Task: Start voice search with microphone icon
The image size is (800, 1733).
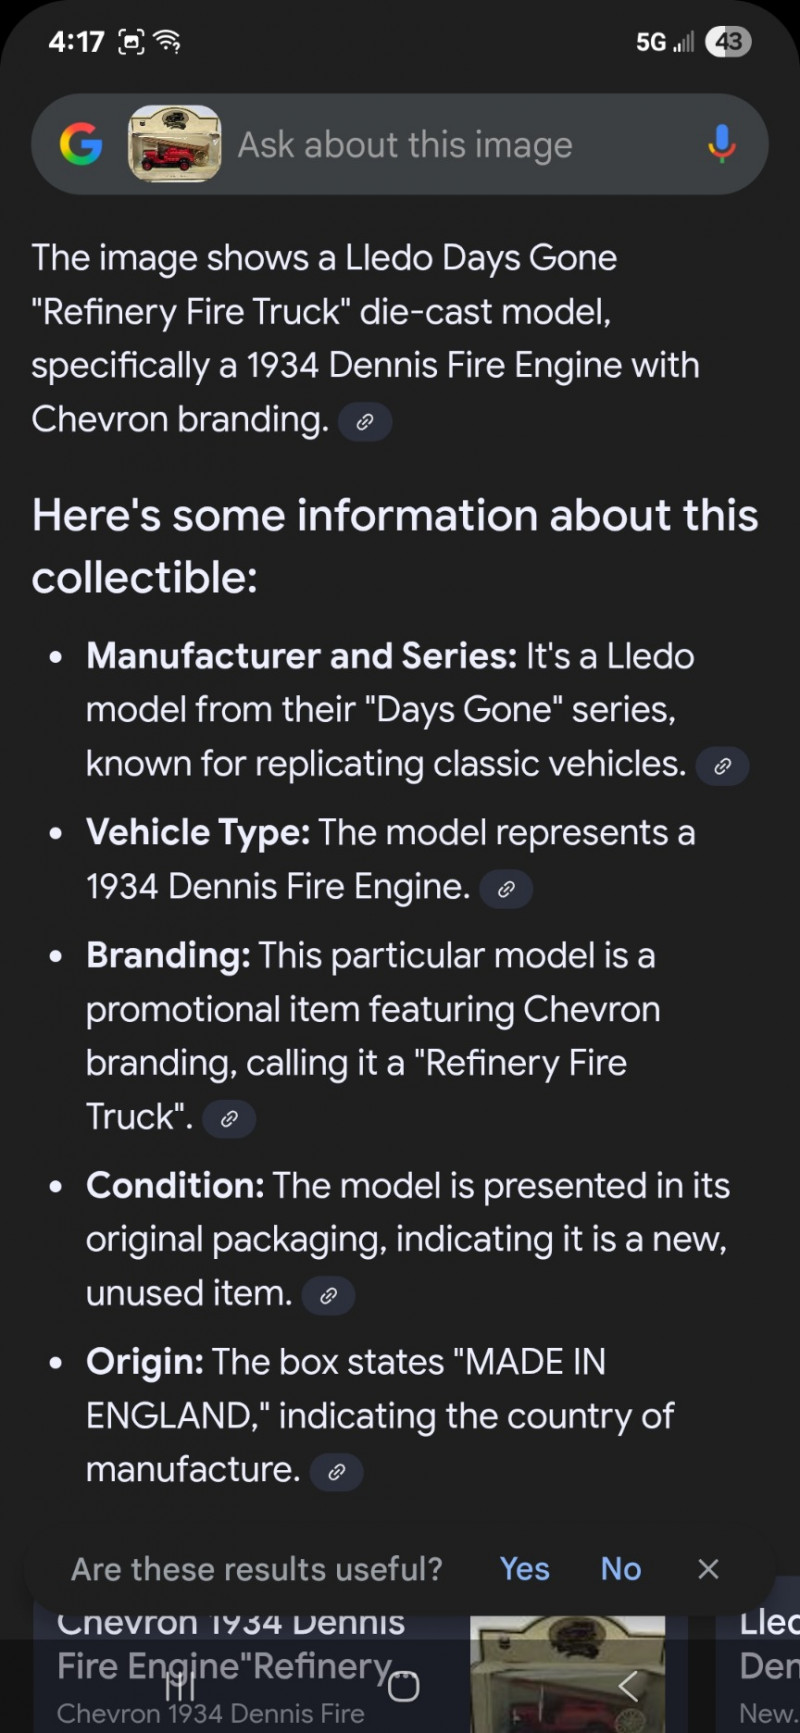Action: (x=721, y=144)
